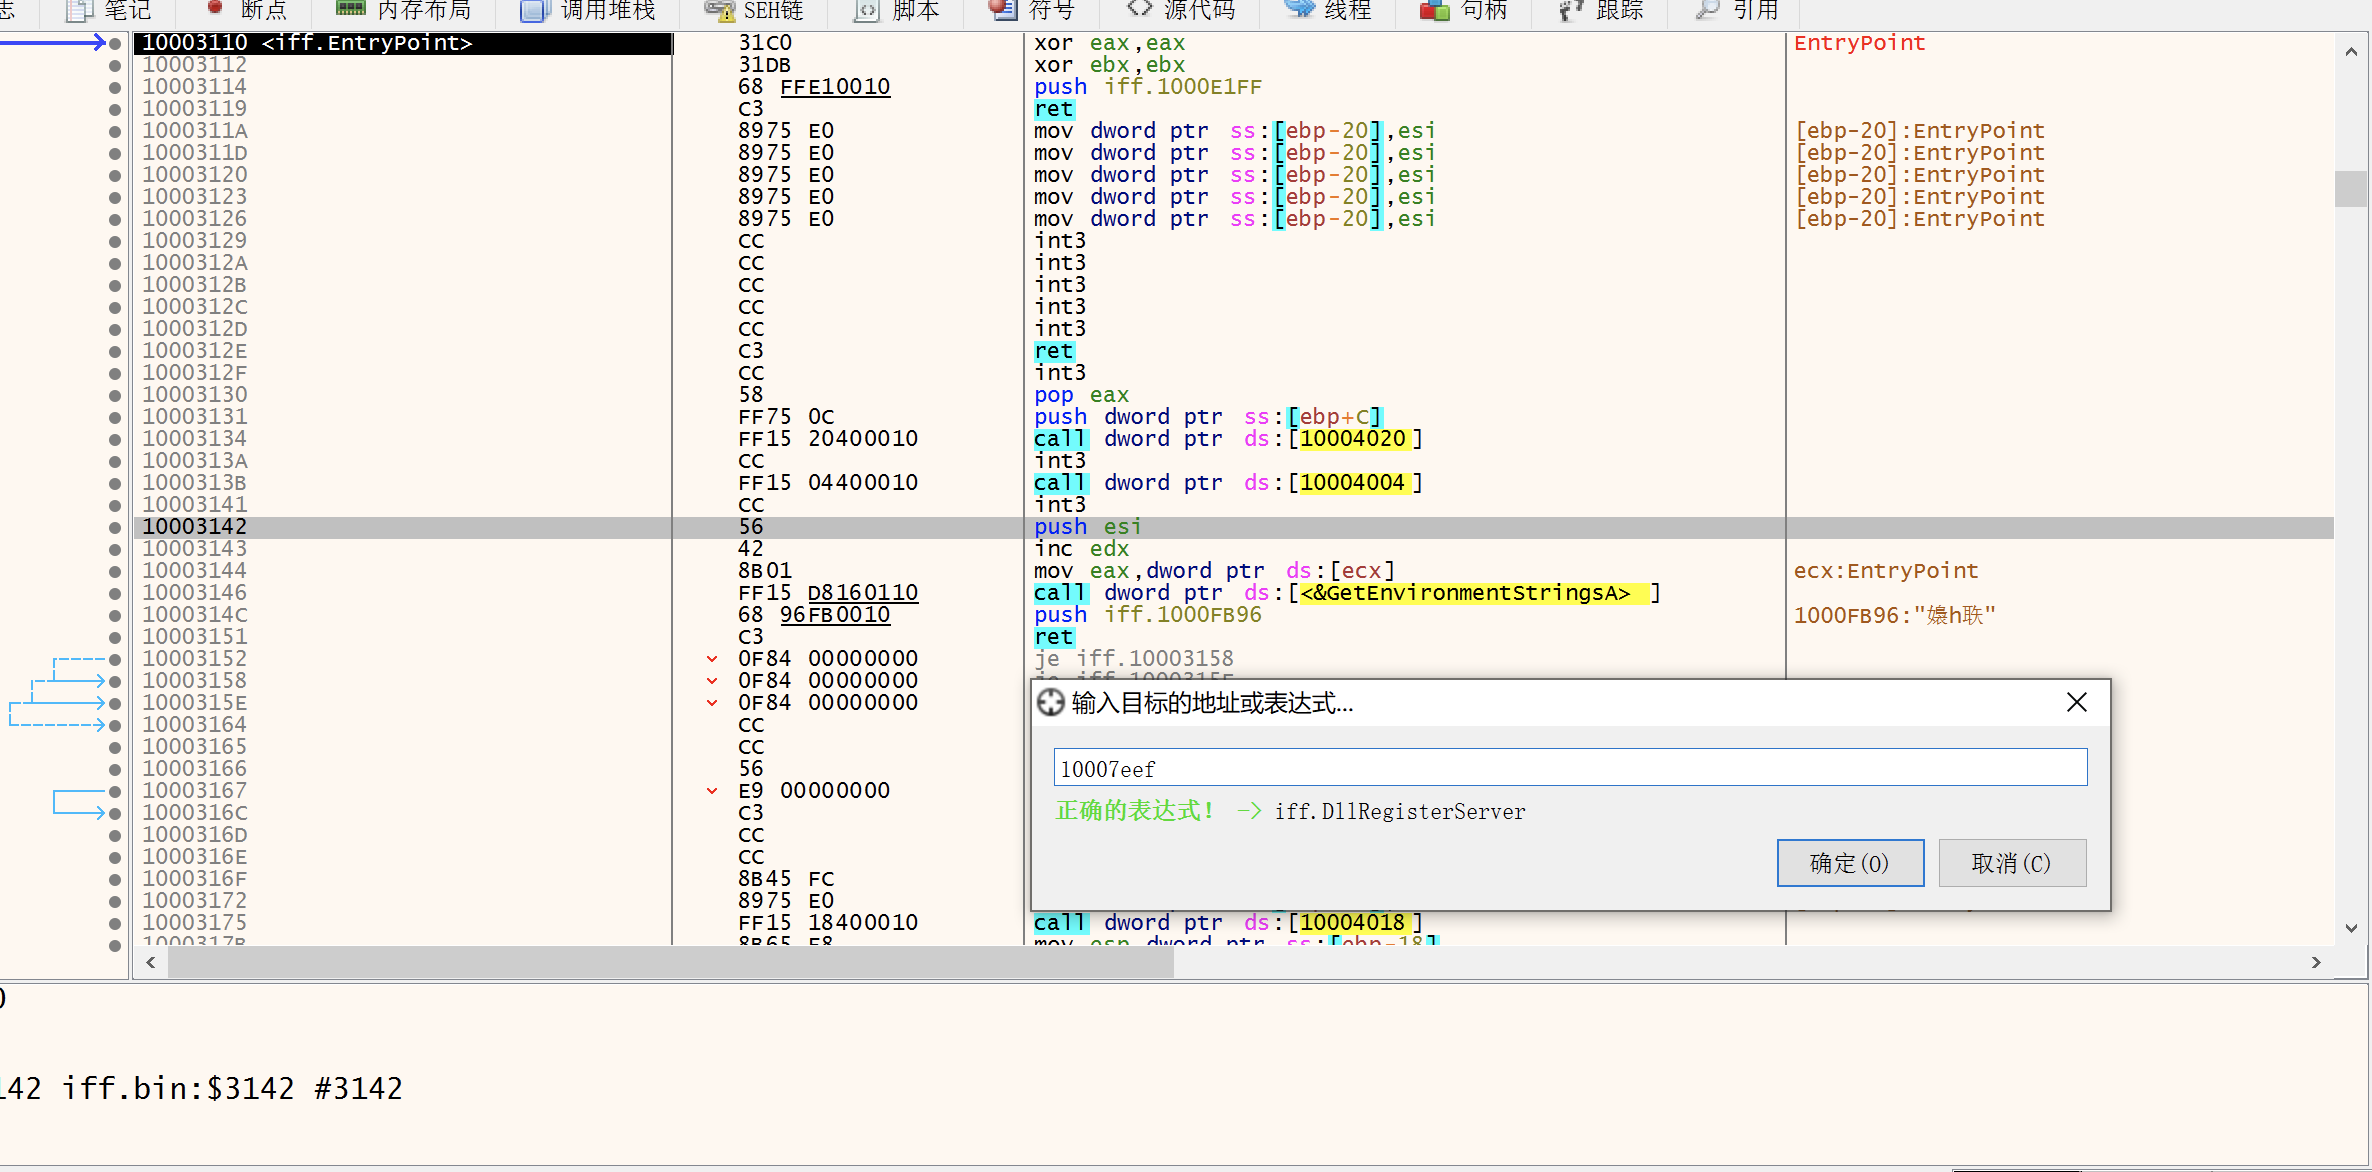
Task: Select the 'inc edx' instruction
Action: point(1082,549)
